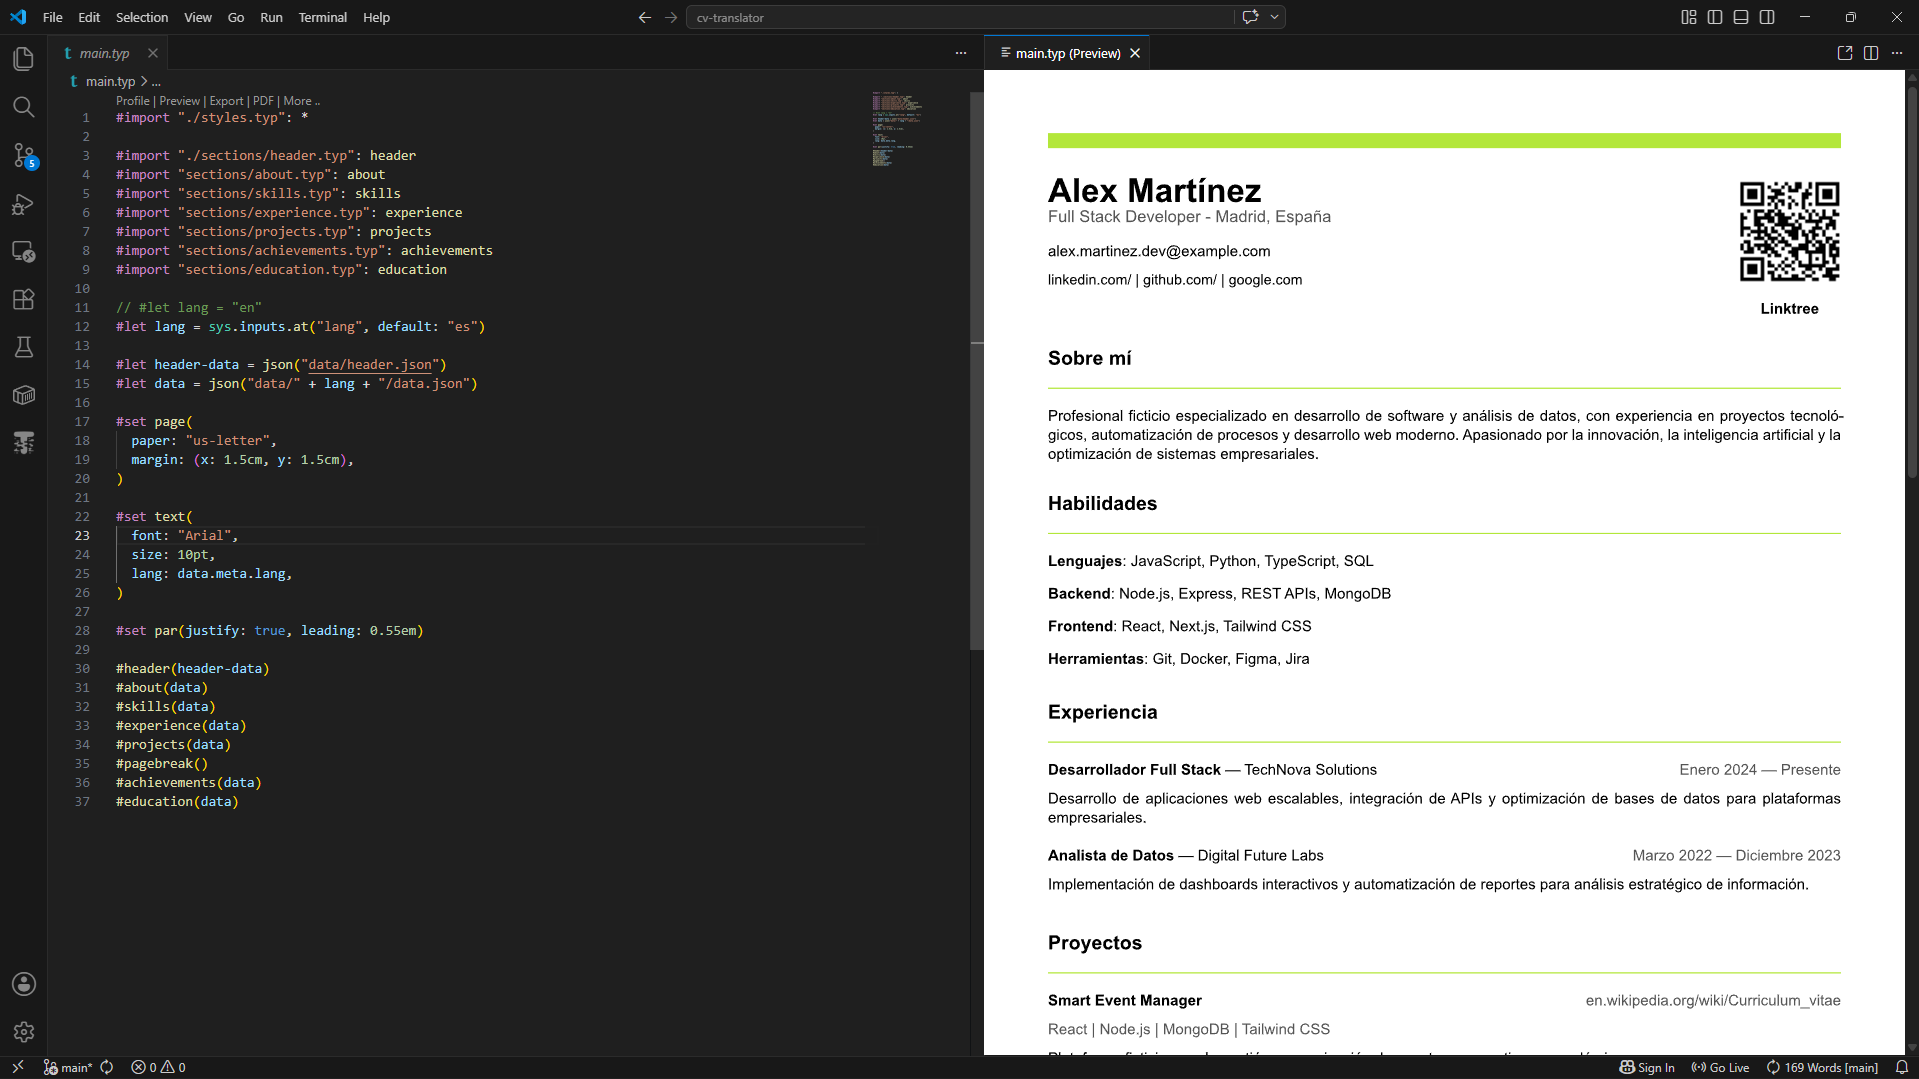Open the Edit menu

click(x=89, y=17)
